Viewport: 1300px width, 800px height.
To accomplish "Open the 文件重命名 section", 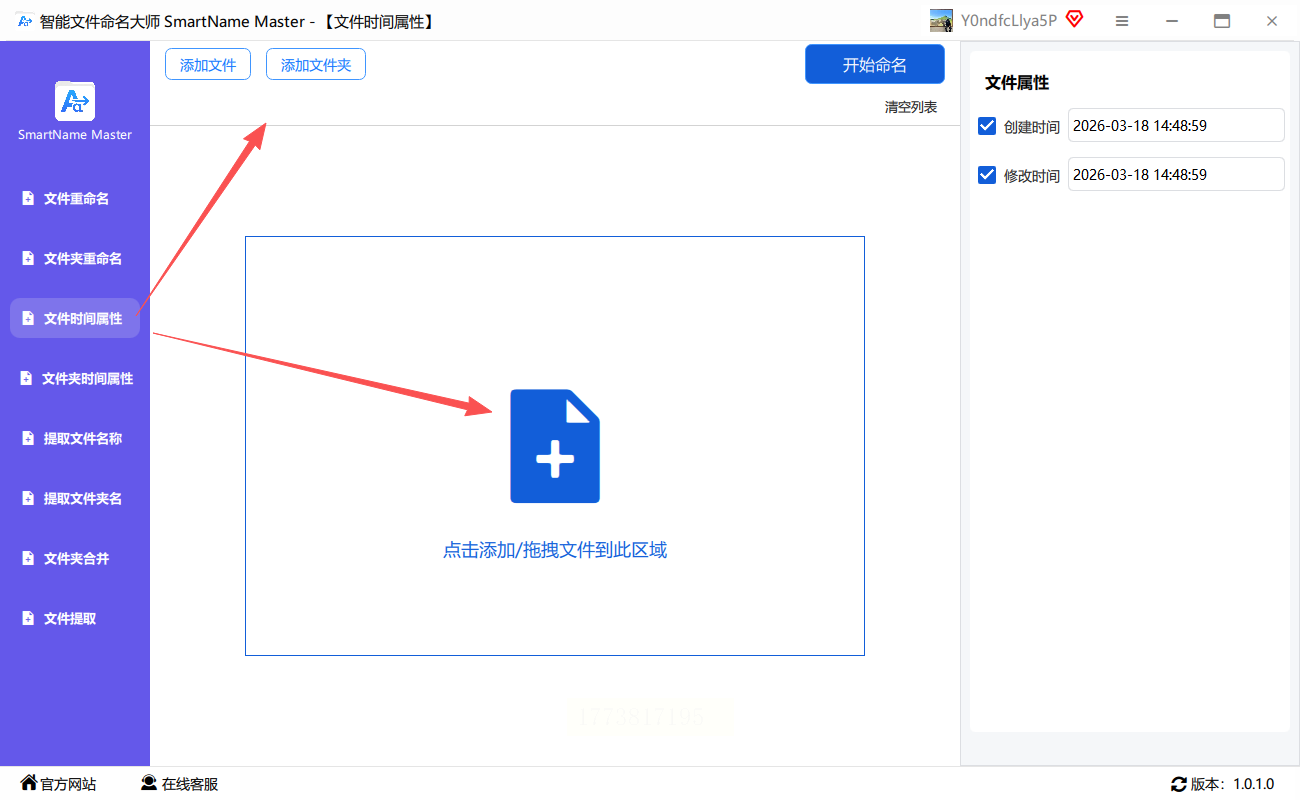I will 75,198.
